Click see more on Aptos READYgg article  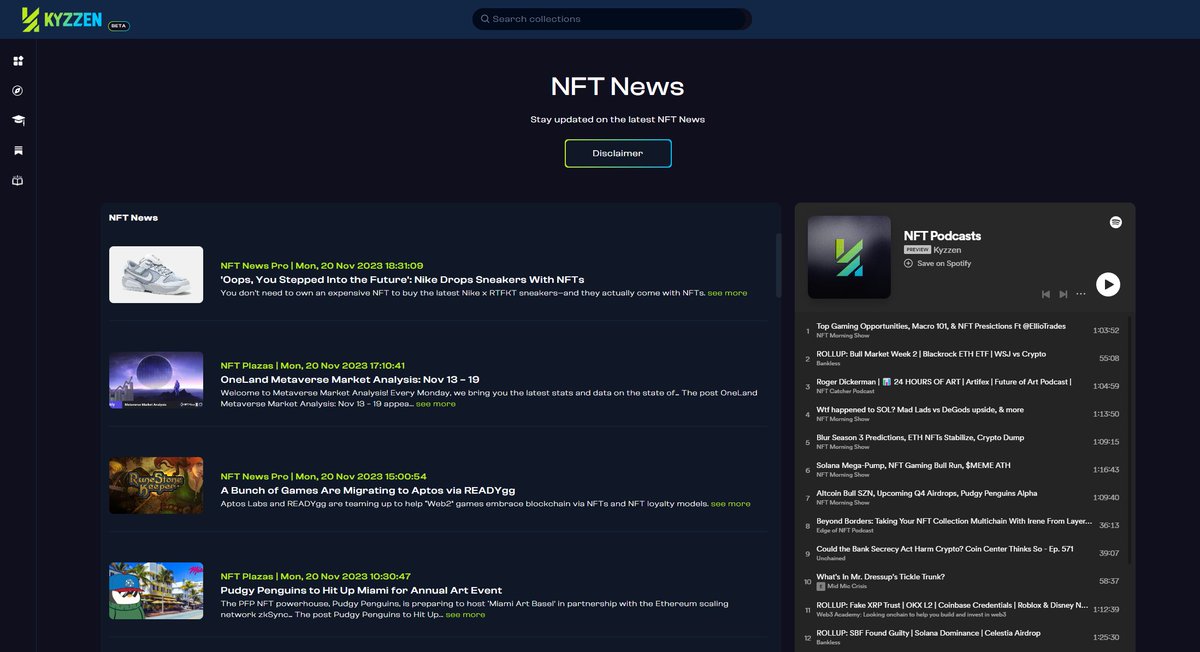tap(730, 504)
